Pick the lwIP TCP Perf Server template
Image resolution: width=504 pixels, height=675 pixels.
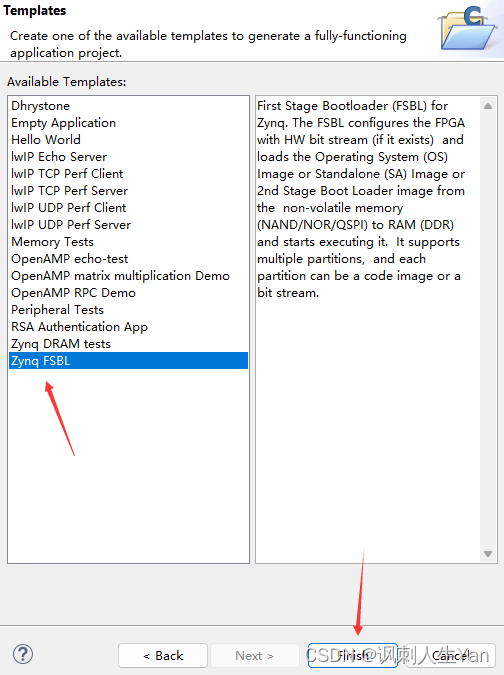click(128, 191)
